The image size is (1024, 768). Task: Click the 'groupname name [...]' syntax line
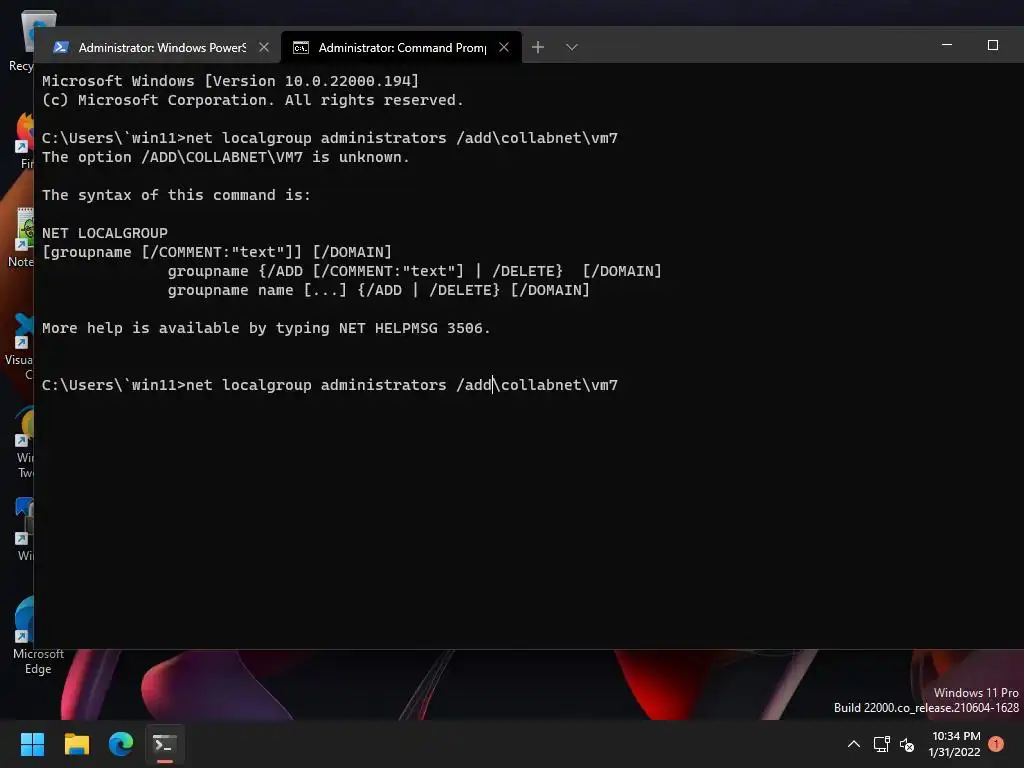pos(378,290)
